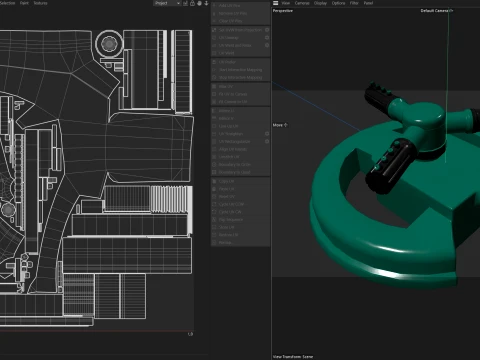
Task: Click the View Transform: Scene status text
Action: pyautogui.click(x=293, y=357)
